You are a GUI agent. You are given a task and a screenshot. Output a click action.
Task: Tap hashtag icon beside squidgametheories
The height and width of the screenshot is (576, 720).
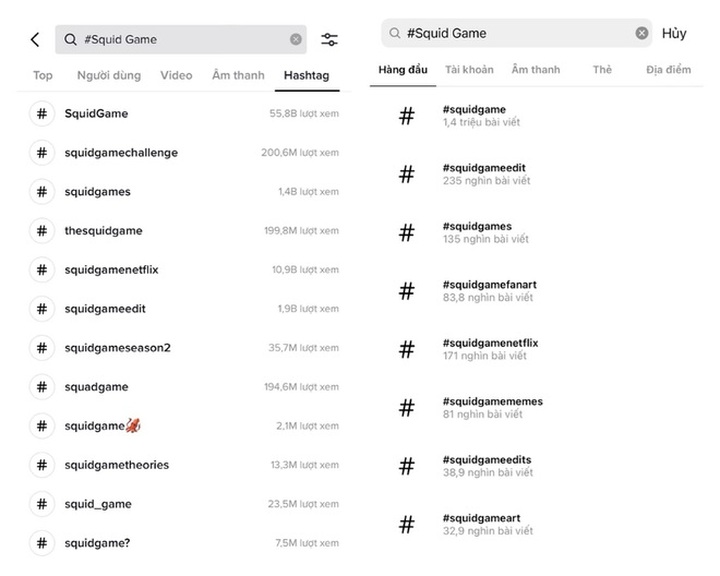click(42, 465)
